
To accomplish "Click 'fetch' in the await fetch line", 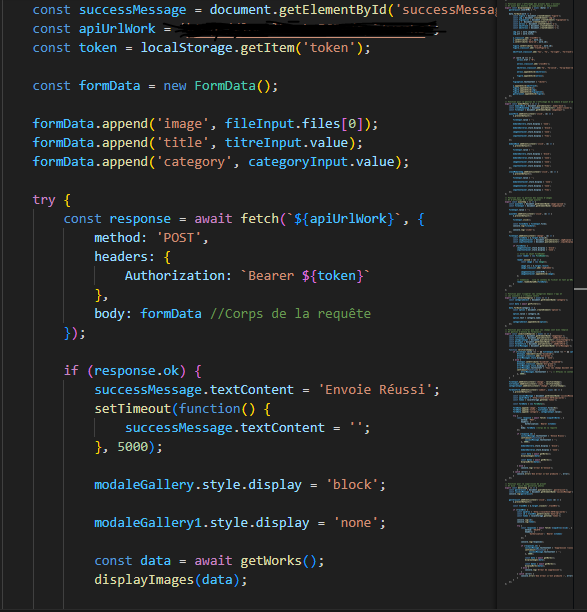I will 259,219.
